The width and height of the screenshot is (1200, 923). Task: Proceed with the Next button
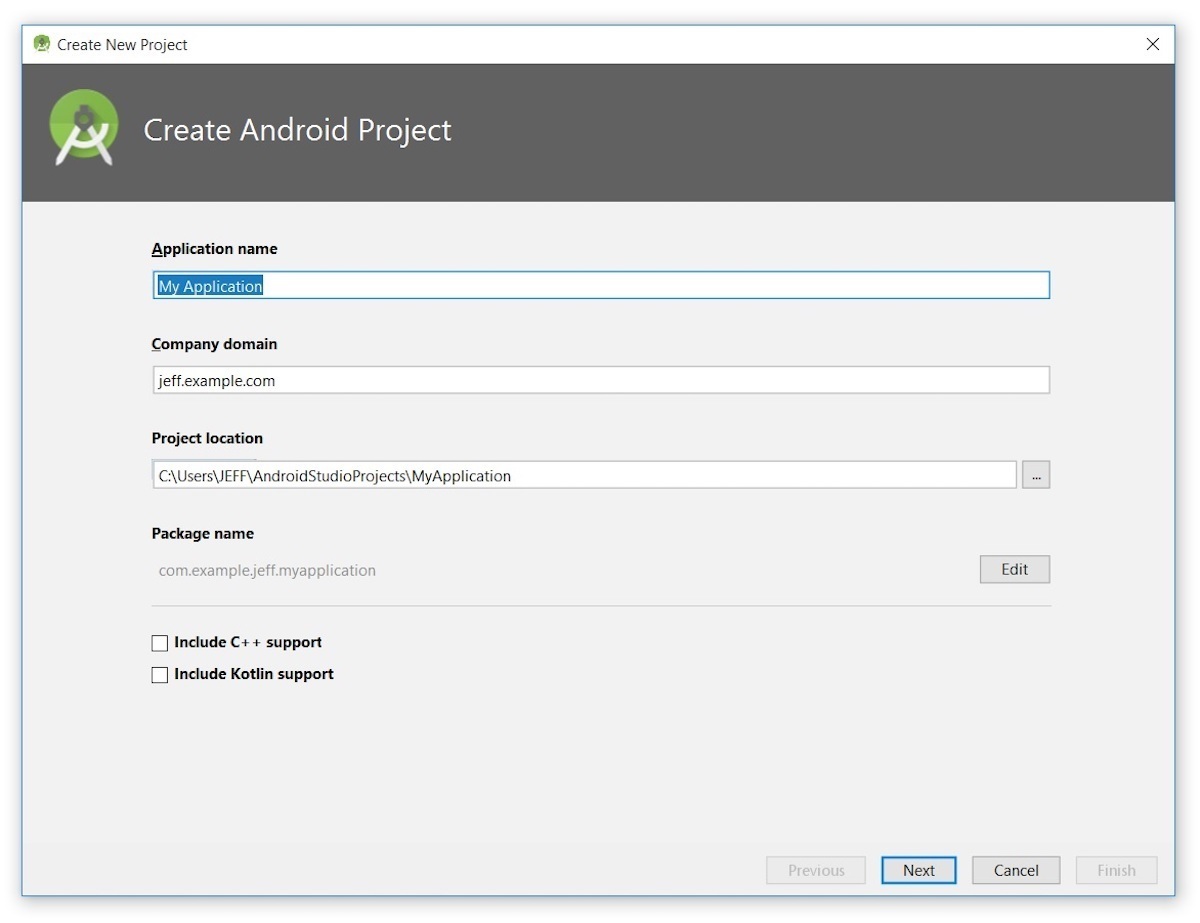click(918, 870)
